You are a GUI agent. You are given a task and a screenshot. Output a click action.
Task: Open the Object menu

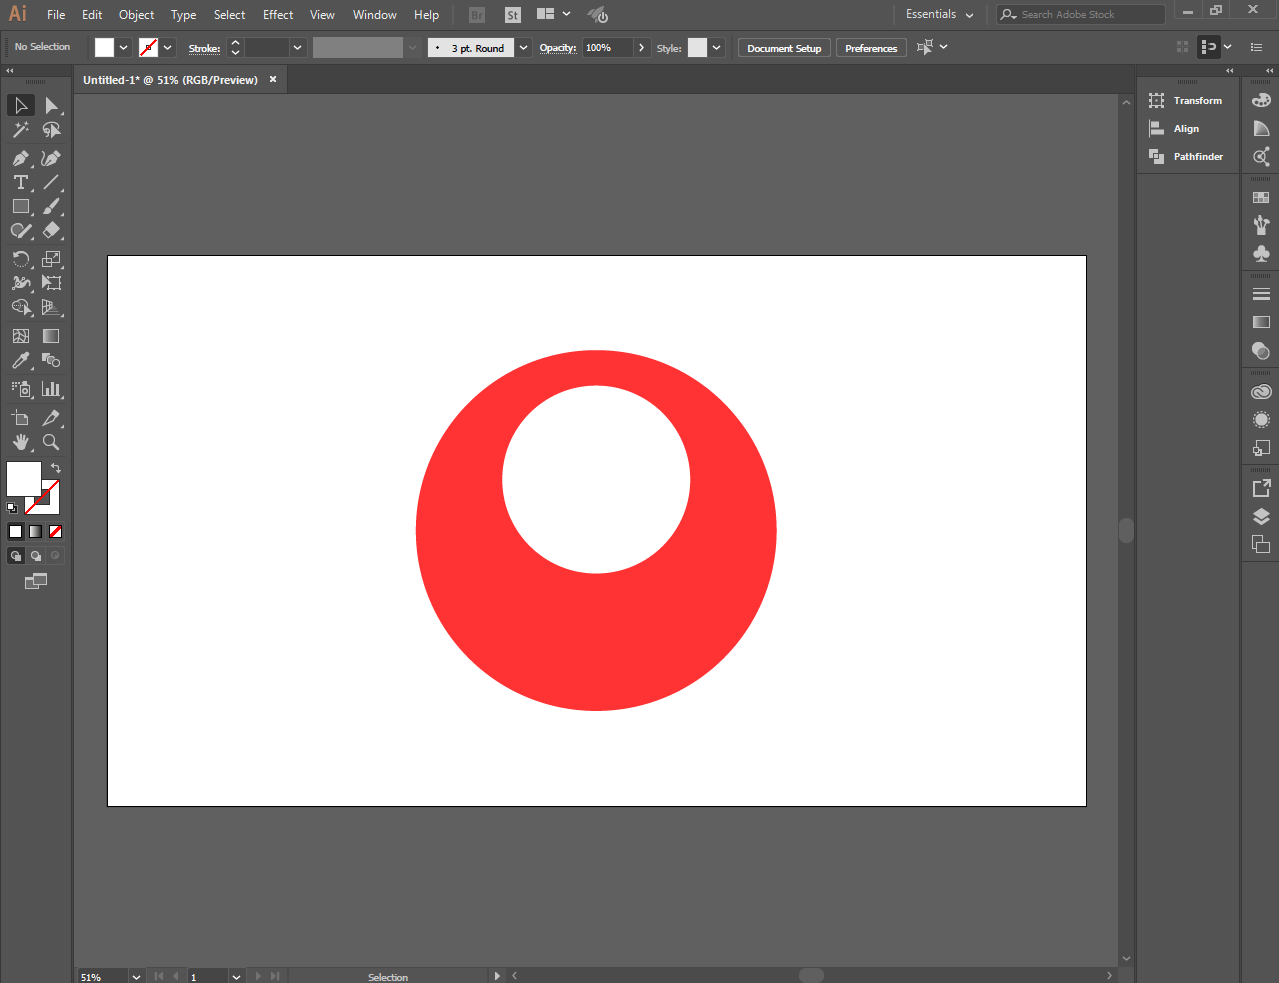(x=136, y=15)
